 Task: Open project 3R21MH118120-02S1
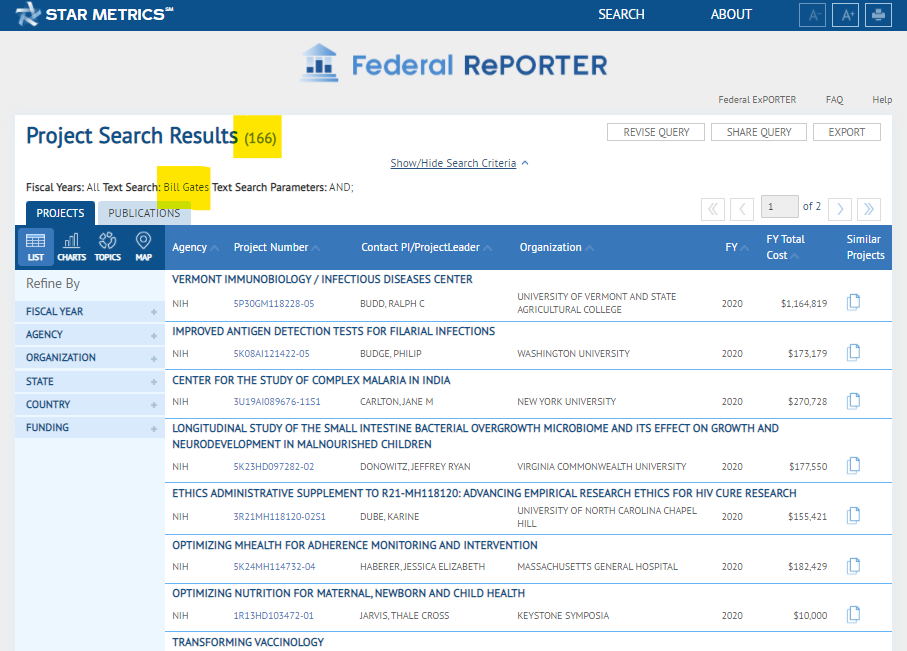coord(279,516)
